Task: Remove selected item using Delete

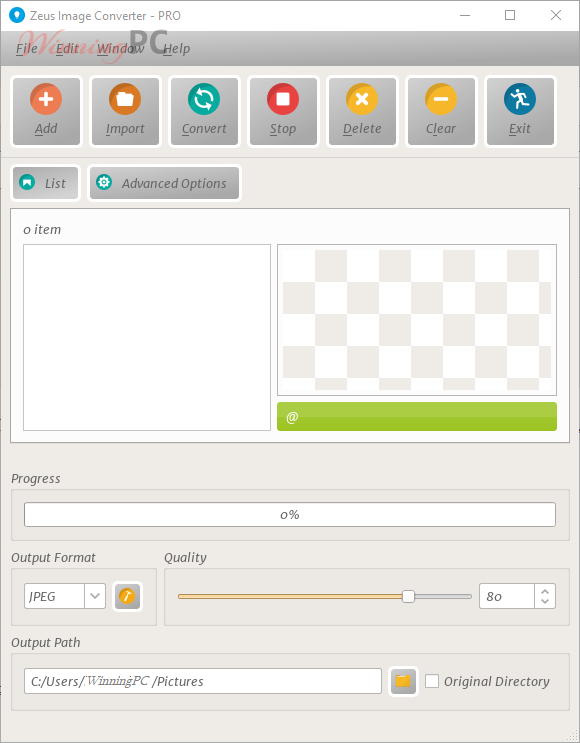Action: (362, 111)
